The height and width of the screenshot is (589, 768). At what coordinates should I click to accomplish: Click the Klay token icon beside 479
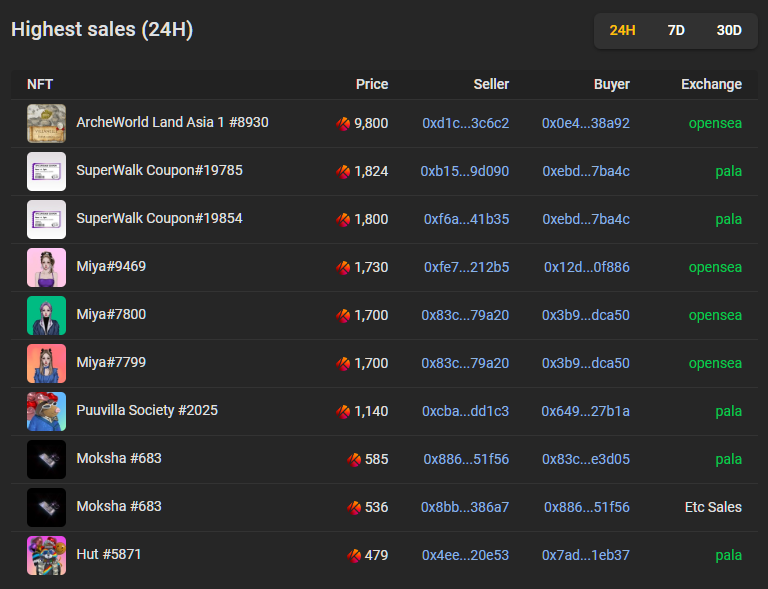354,555
